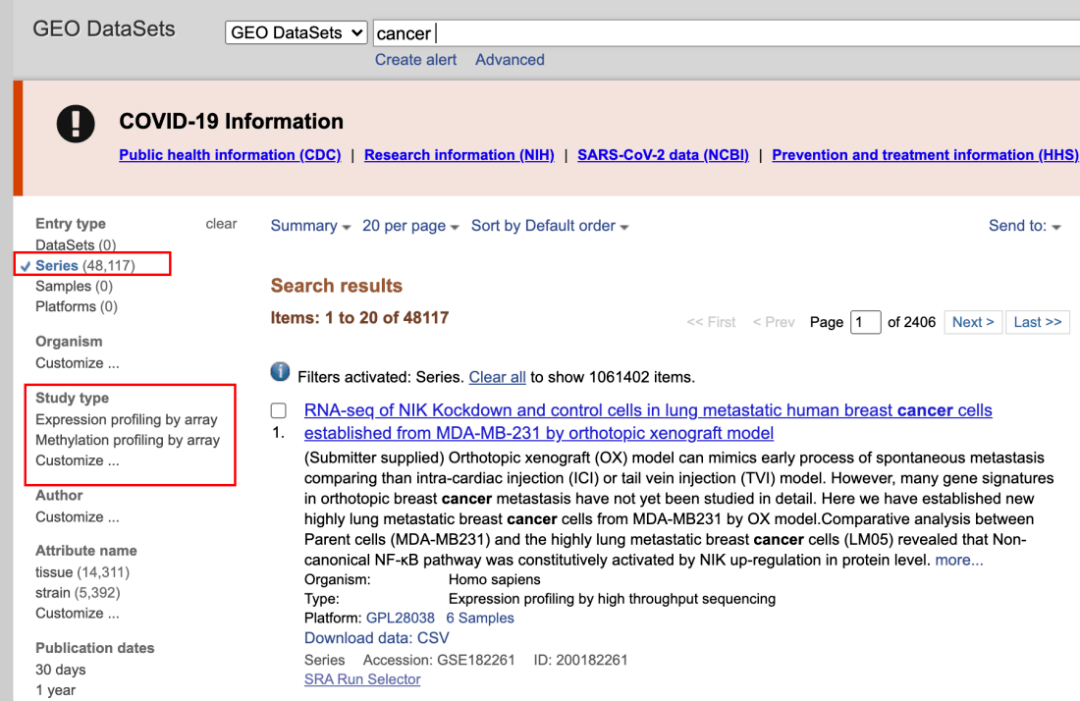Click Items: 1 to 20 of 48117 text
This screenshot has width=1080, height=701.
(360, 317)
